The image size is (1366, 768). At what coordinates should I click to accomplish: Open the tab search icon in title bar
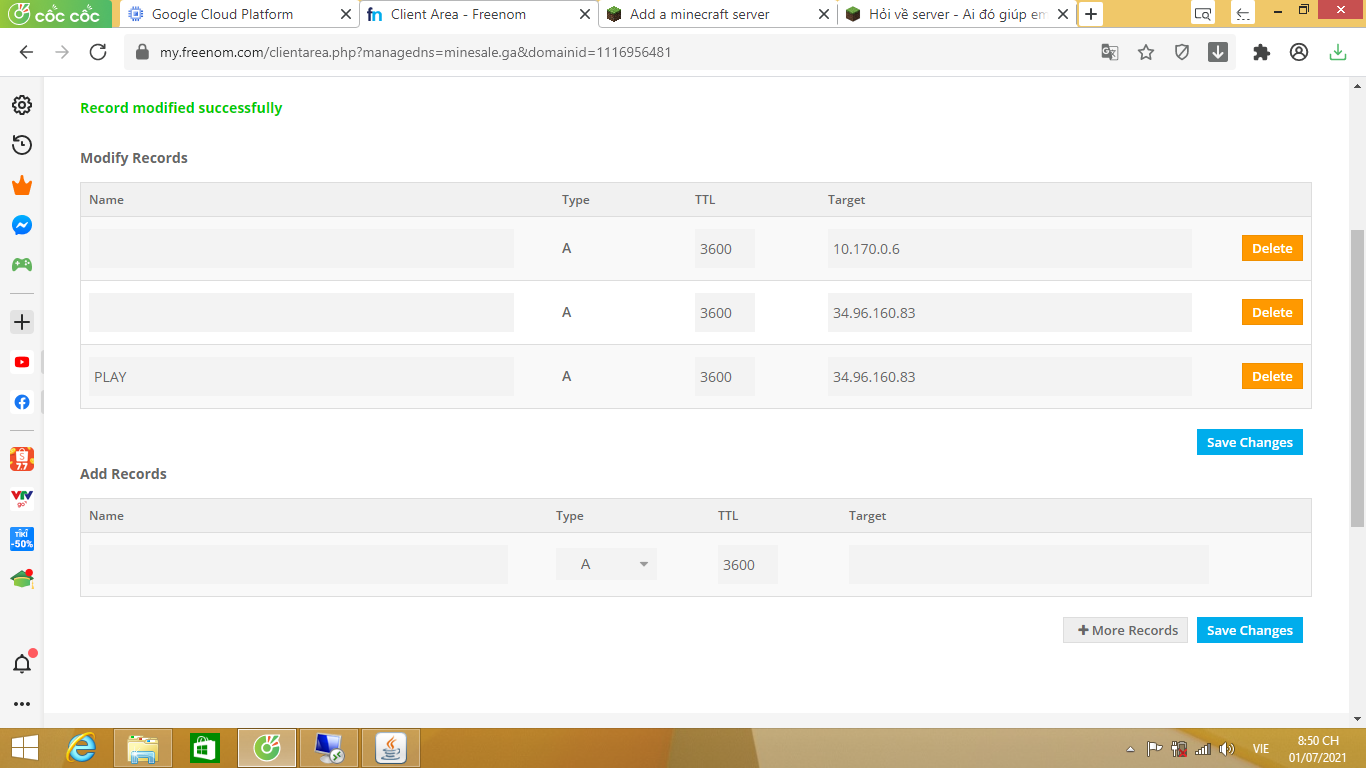pos(1203,14)
